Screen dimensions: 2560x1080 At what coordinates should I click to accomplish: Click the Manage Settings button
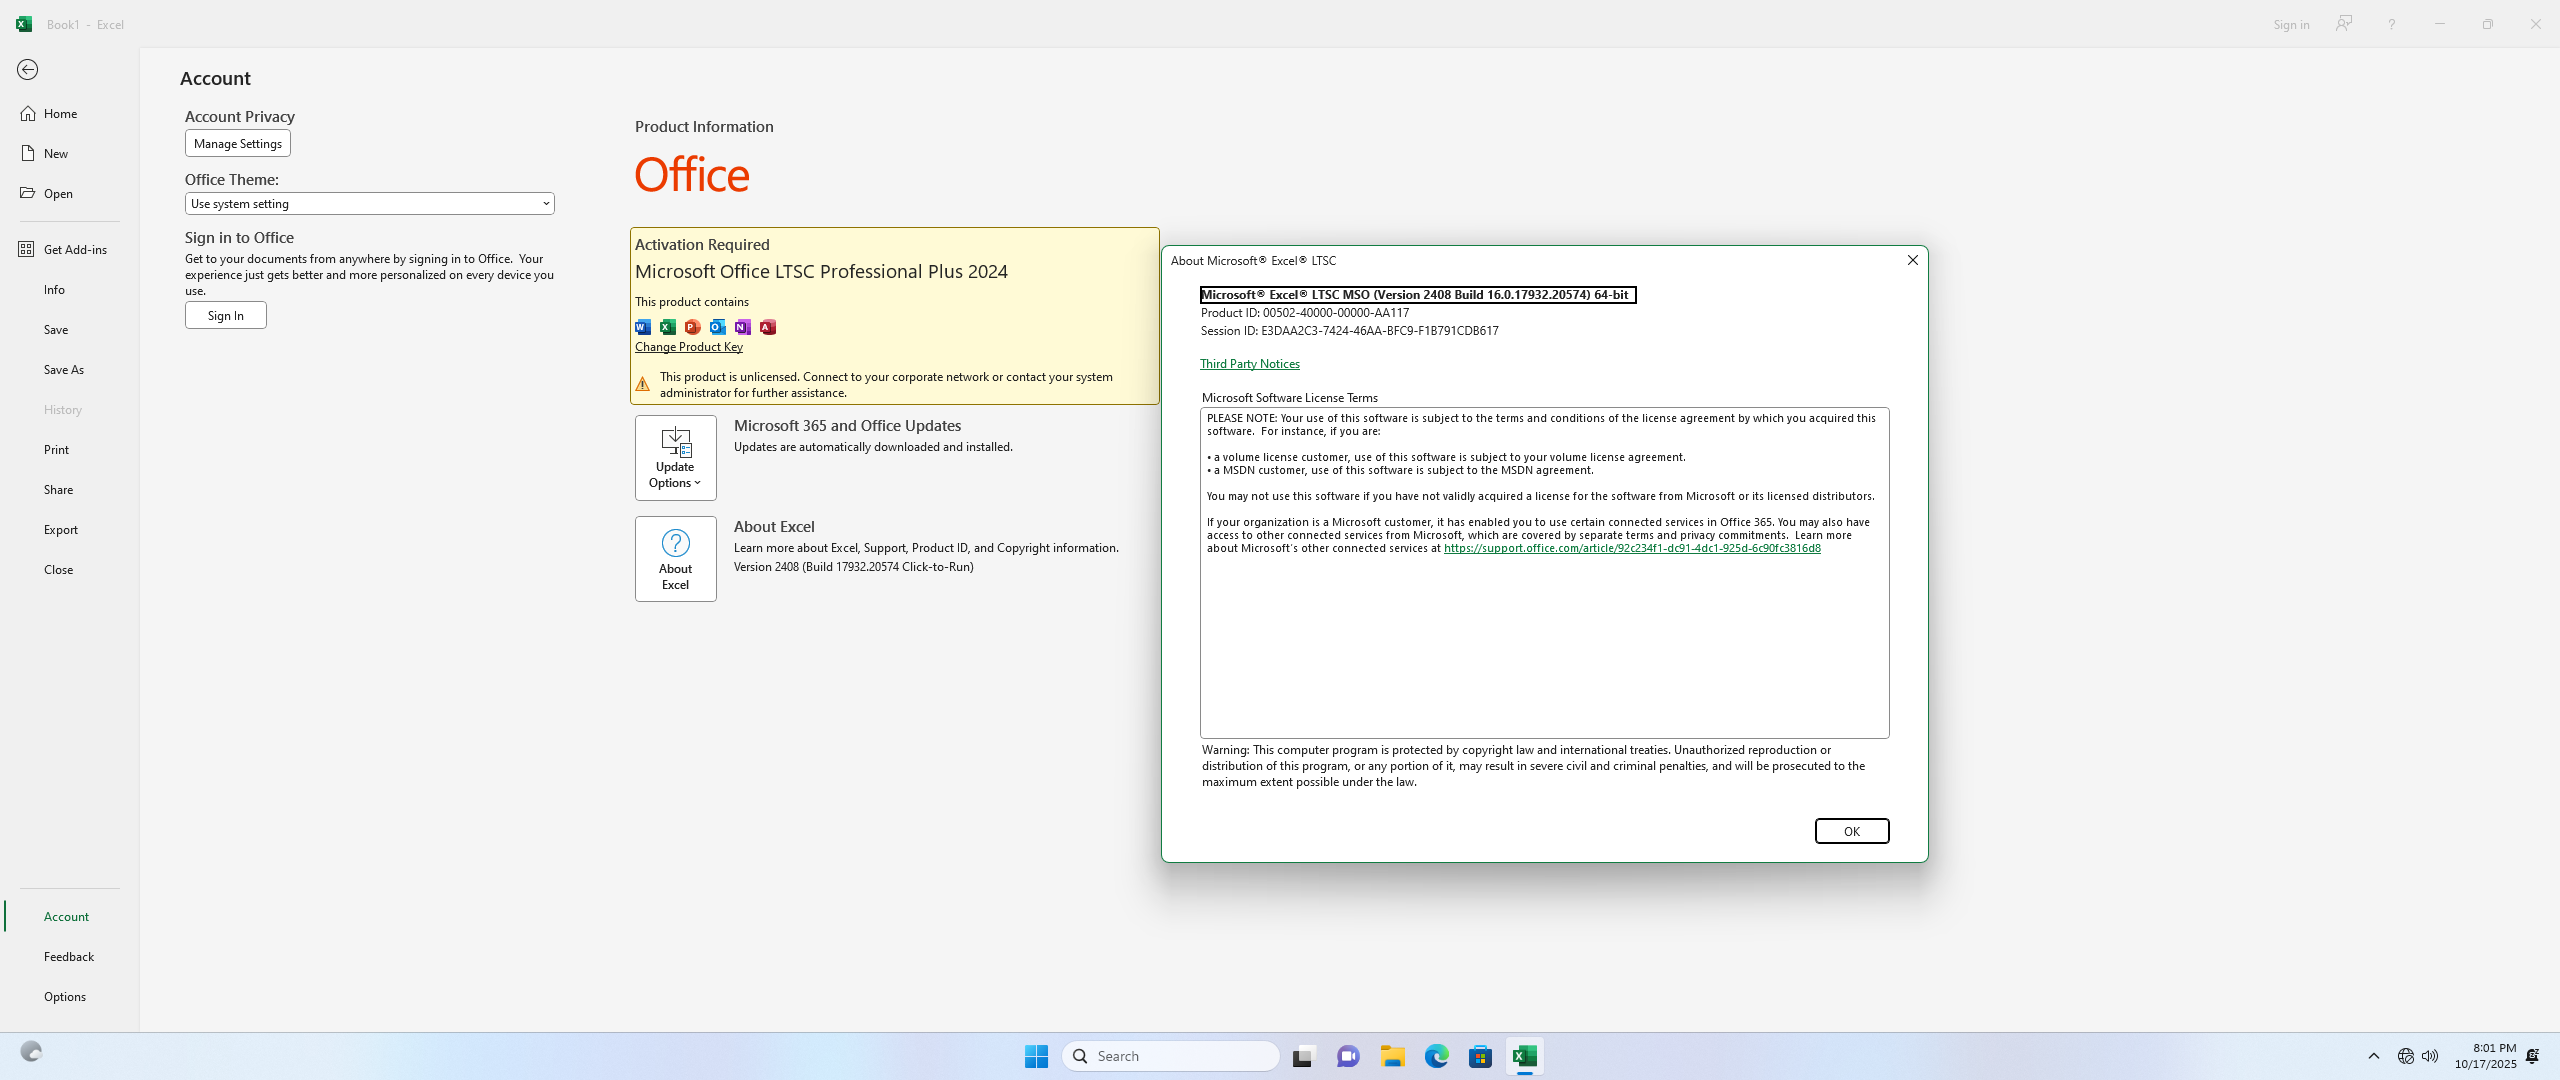237,143
